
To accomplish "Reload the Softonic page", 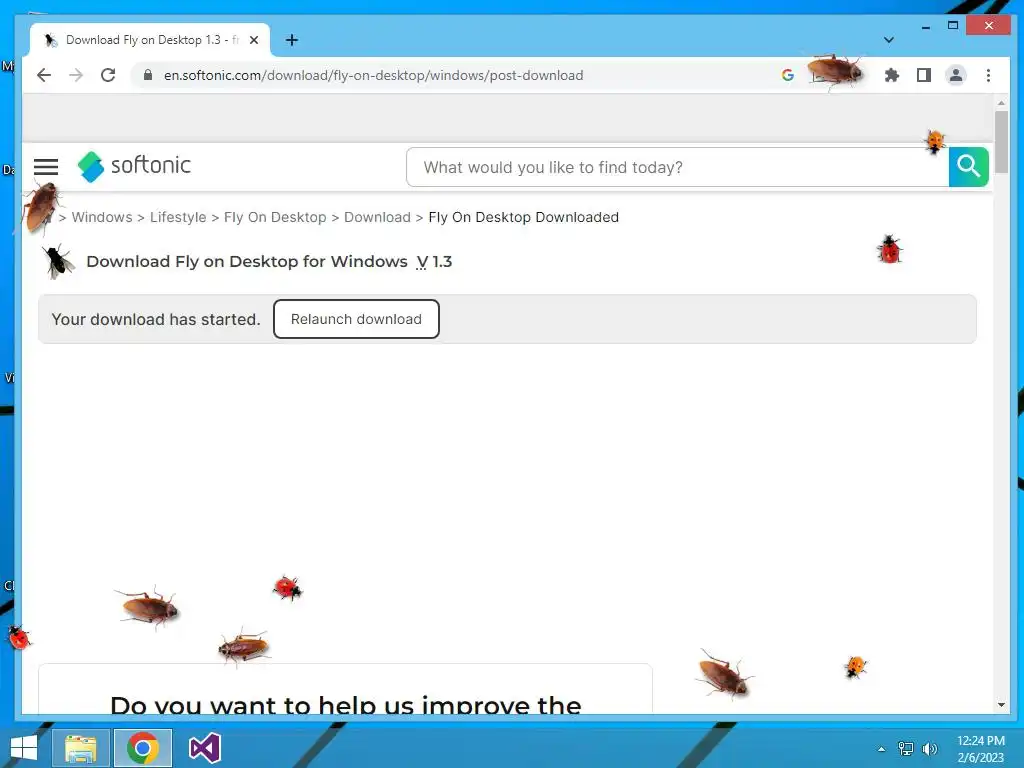I will (108, 75).
